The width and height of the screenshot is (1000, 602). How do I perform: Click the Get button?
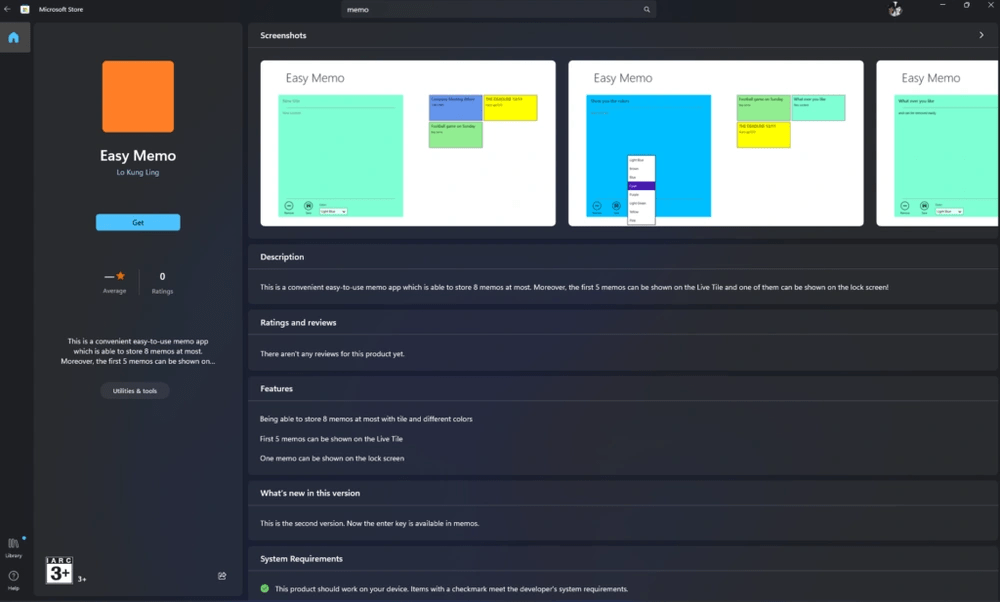138,222
